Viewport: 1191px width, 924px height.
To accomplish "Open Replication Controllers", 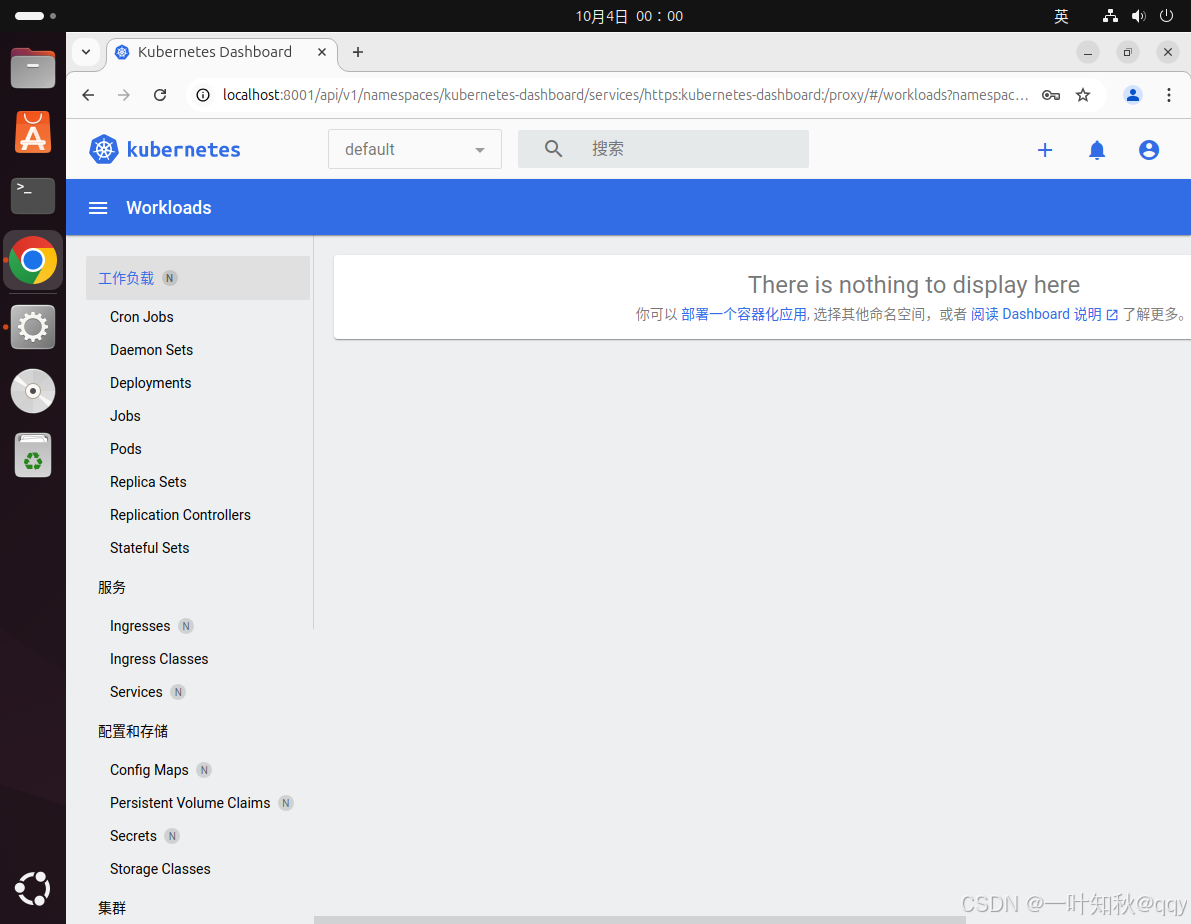I will (180, 515).
